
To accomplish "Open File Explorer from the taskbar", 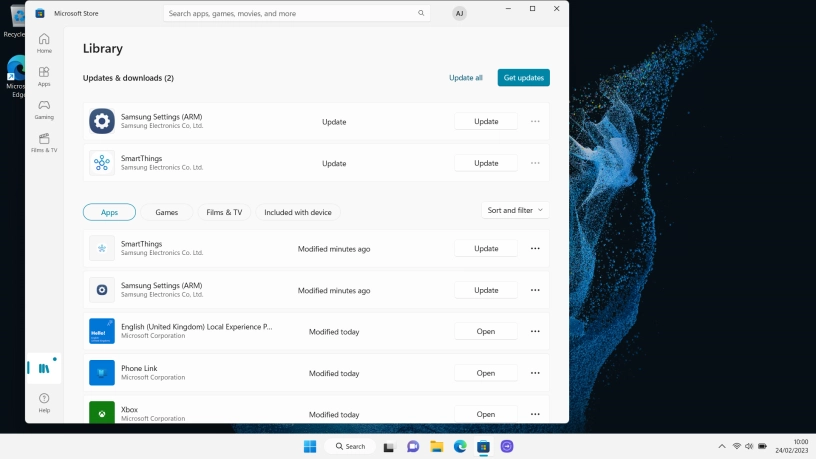I will click(x=437, y=446).
